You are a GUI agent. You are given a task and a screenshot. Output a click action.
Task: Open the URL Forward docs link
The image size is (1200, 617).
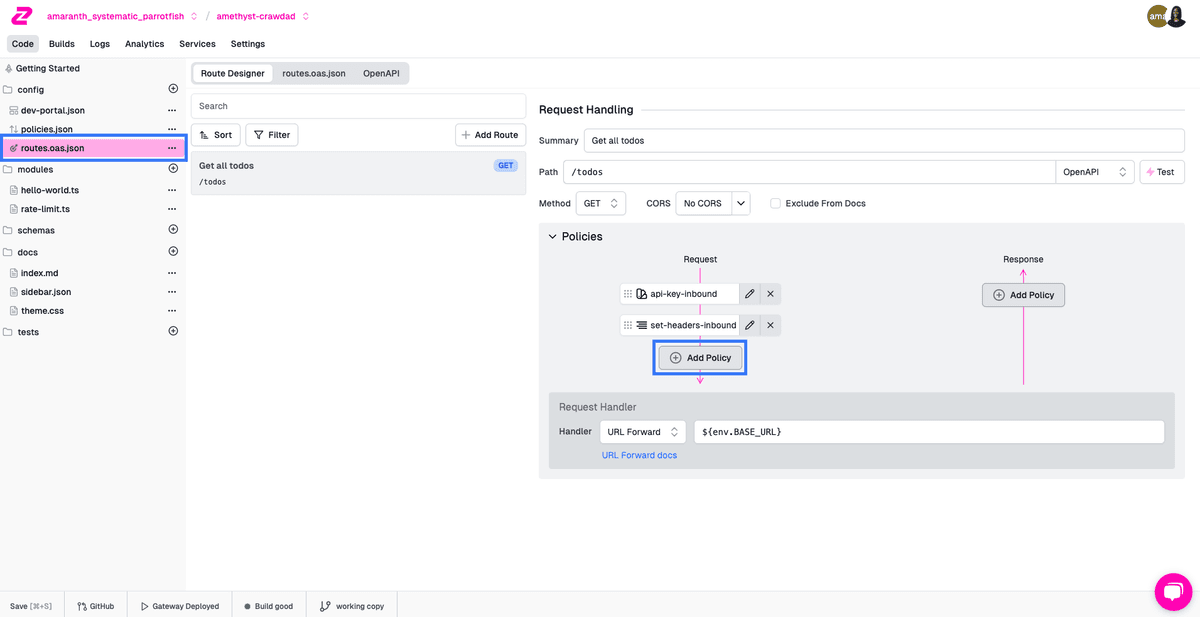coord(639,455)
